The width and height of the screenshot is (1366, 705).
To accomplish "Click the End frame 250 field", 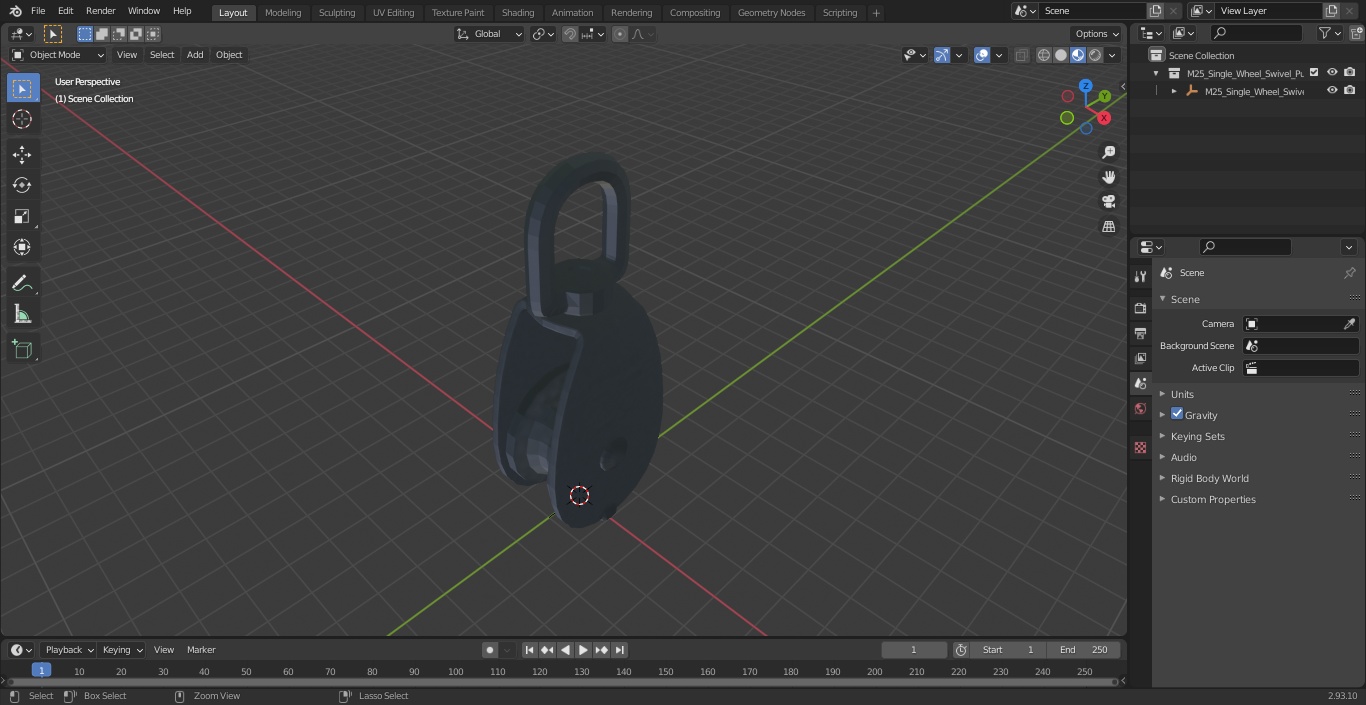I will 1084,650.
